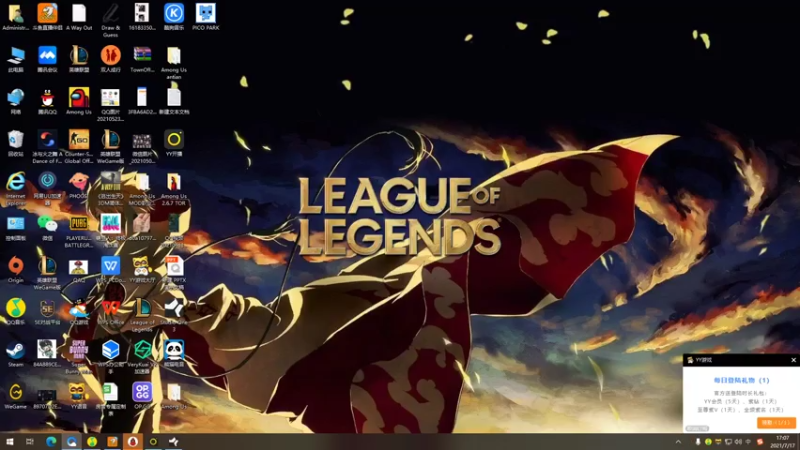Launch Draw & Guess shortcut
This screenshot has height=450, width=800.
[110, 14]
